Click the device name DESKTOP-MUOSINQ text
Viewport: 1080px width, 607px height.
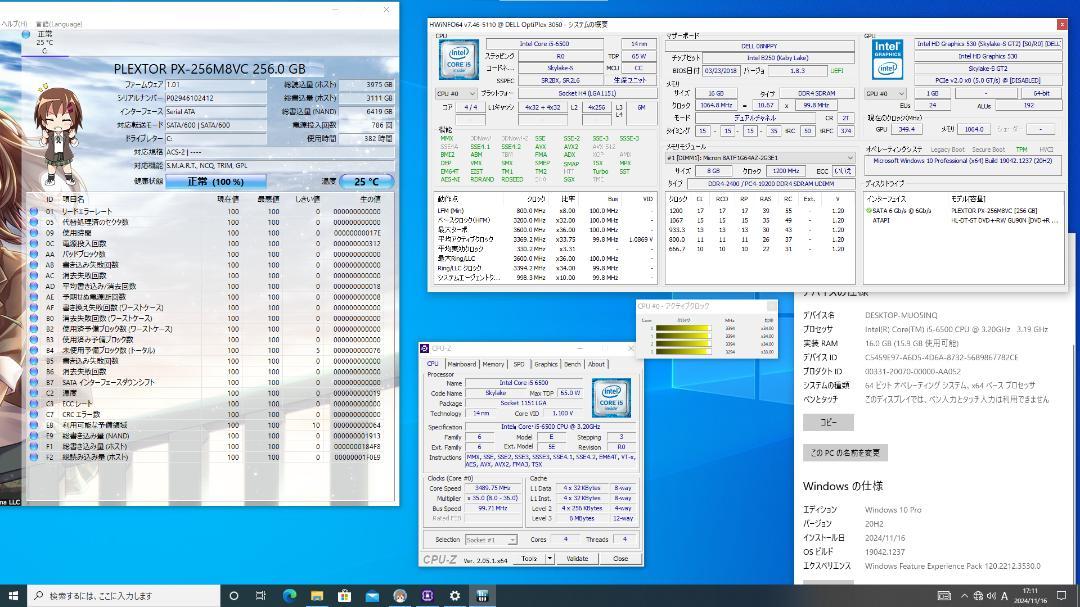[901, 315]
